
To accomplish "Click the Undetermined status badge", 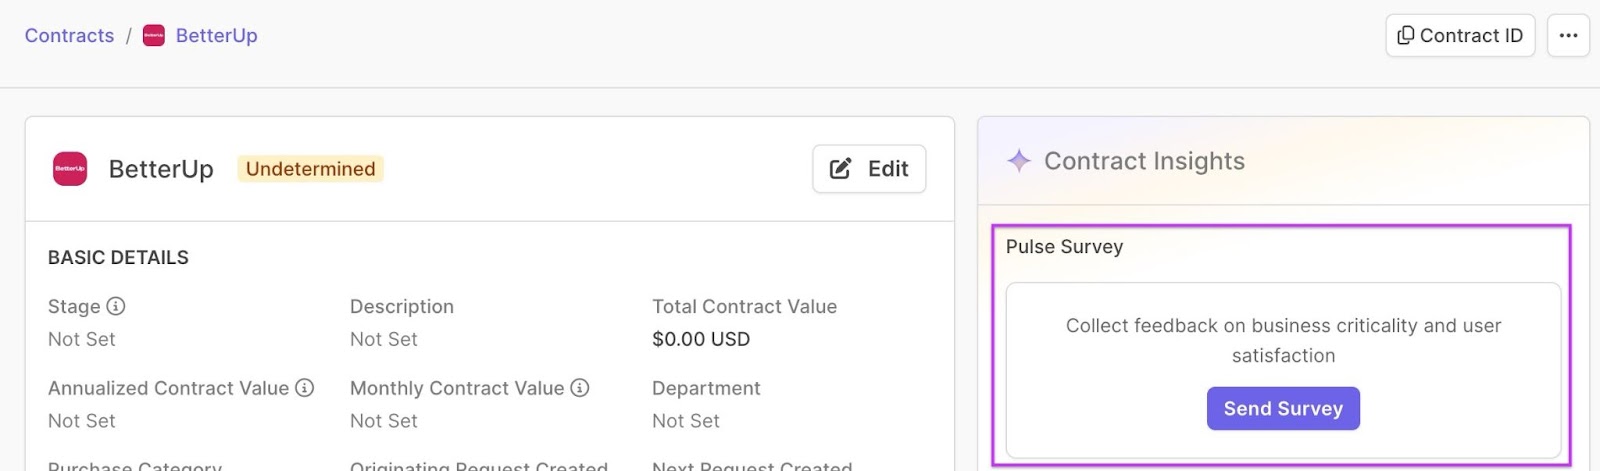I will pos(310,169).
